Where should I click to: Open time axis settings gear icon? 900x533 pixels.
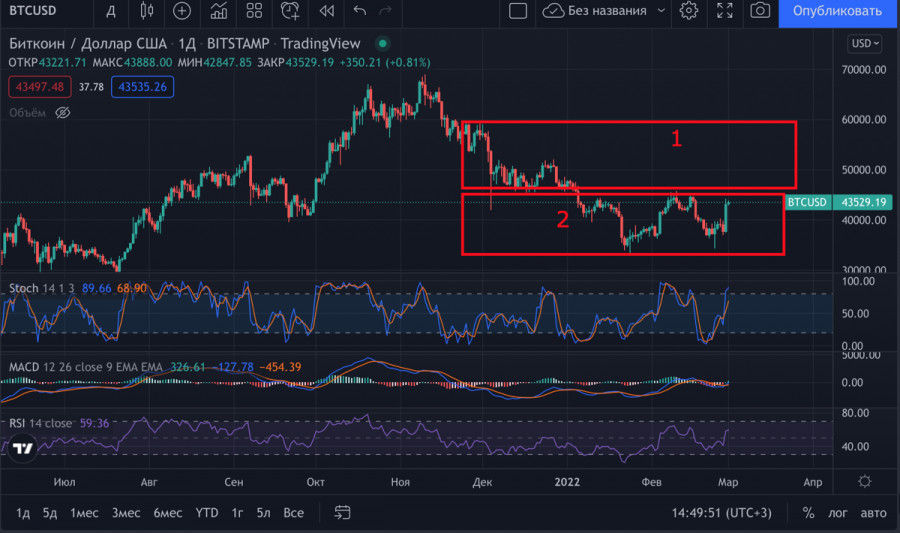click(x=864, y=481)
